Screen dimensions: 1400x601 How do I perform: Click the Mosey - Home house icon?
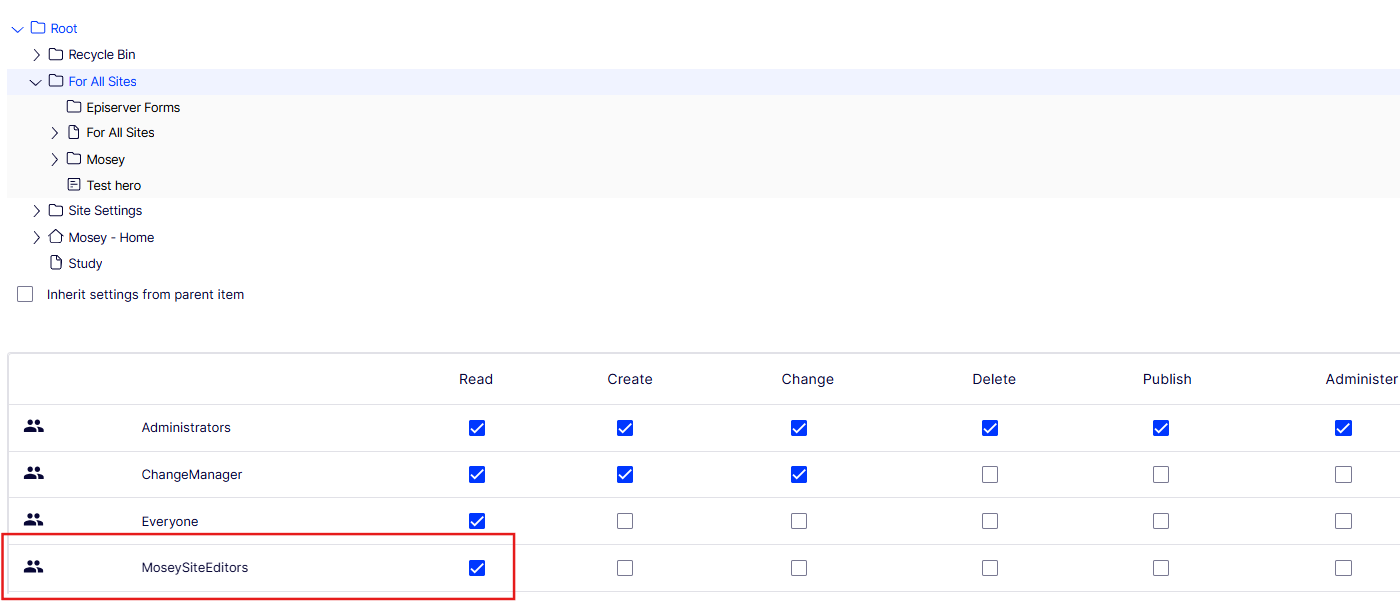pyautogui.click(x=56, y=237)
